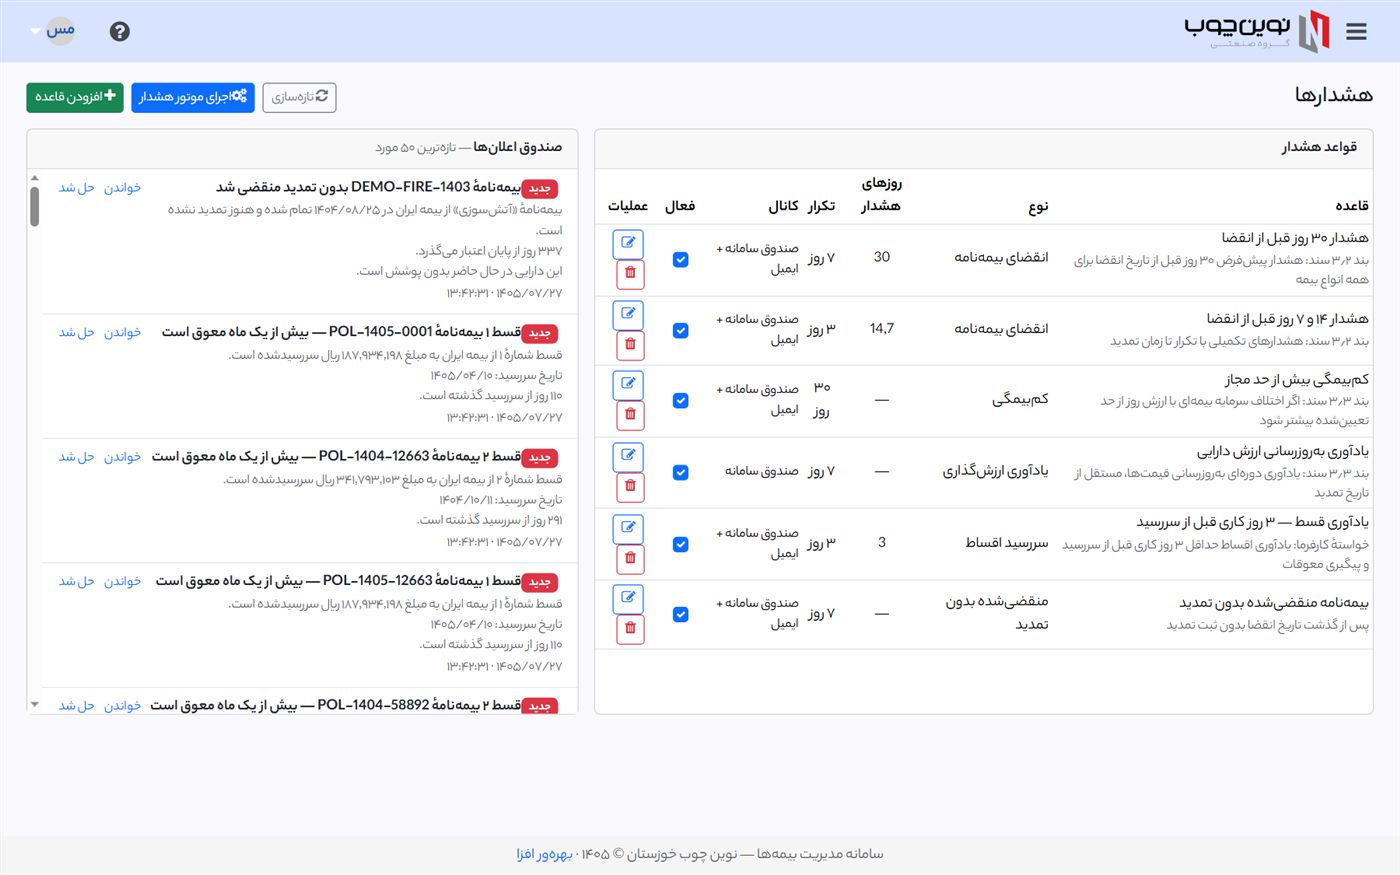This screenshot has height=875, width=1400.
Task: Mark POL-1404-12663 notification as read
Action: 123,457
